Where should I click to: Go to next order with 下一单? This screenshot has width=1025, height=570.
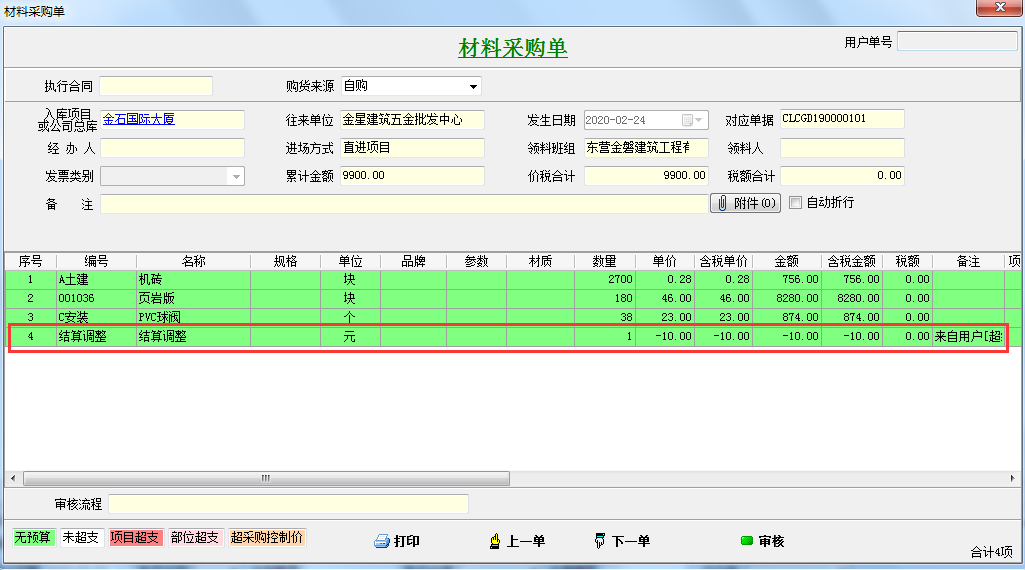pyautogui.click(x=600, y=541)
